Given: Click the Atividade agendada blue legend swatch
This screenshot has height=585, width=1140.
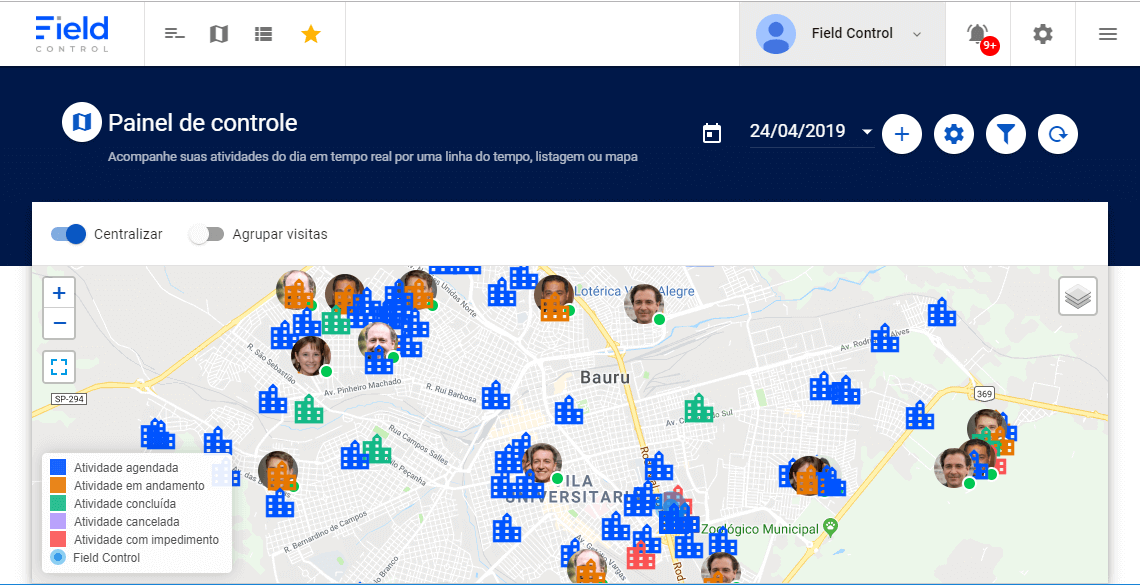Looking at the screenshot, I should click(58, 467).
